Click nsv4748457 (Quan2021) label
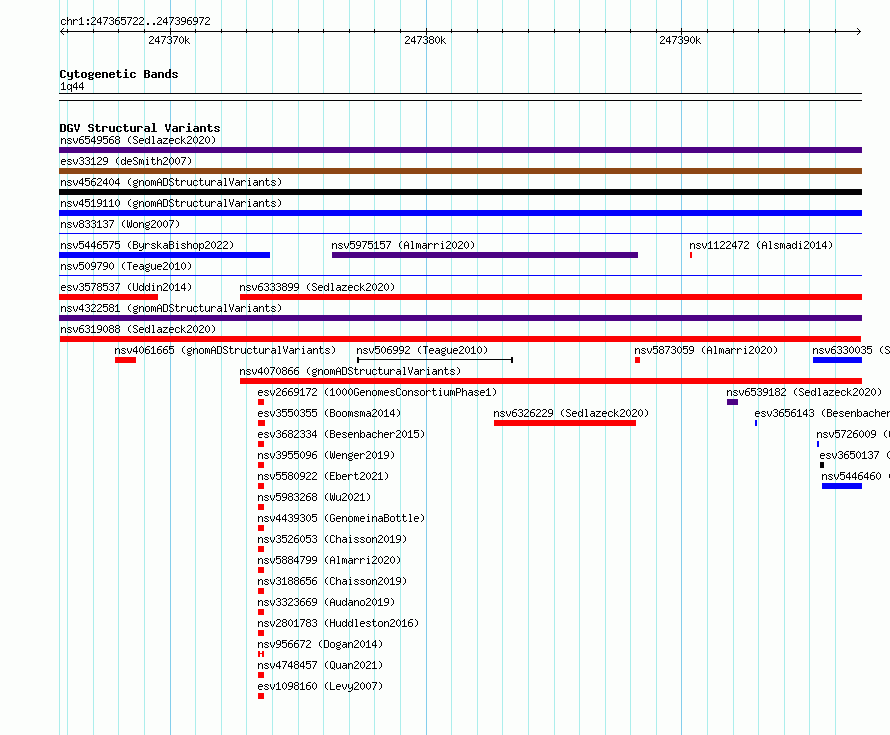This screenshot has width=890, height=735. tap(320, 665)
